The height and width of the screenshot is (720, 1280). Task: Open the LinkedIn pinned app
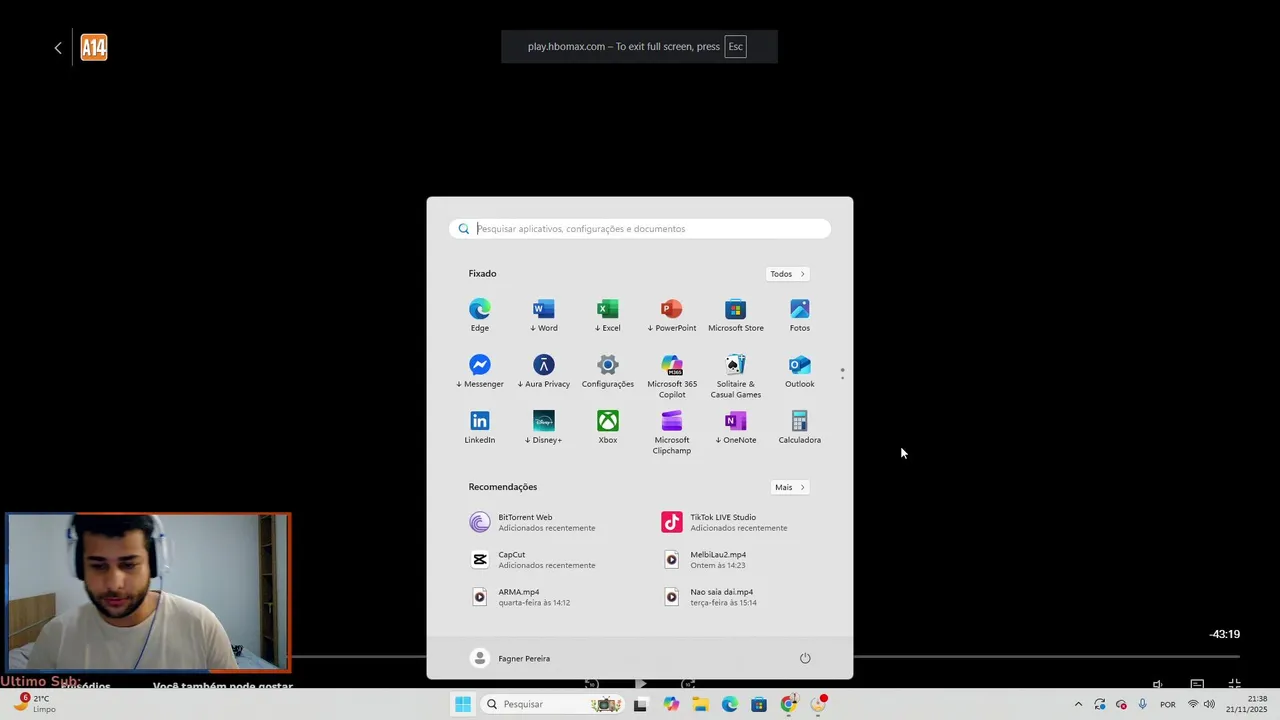[x=480, y=427]
